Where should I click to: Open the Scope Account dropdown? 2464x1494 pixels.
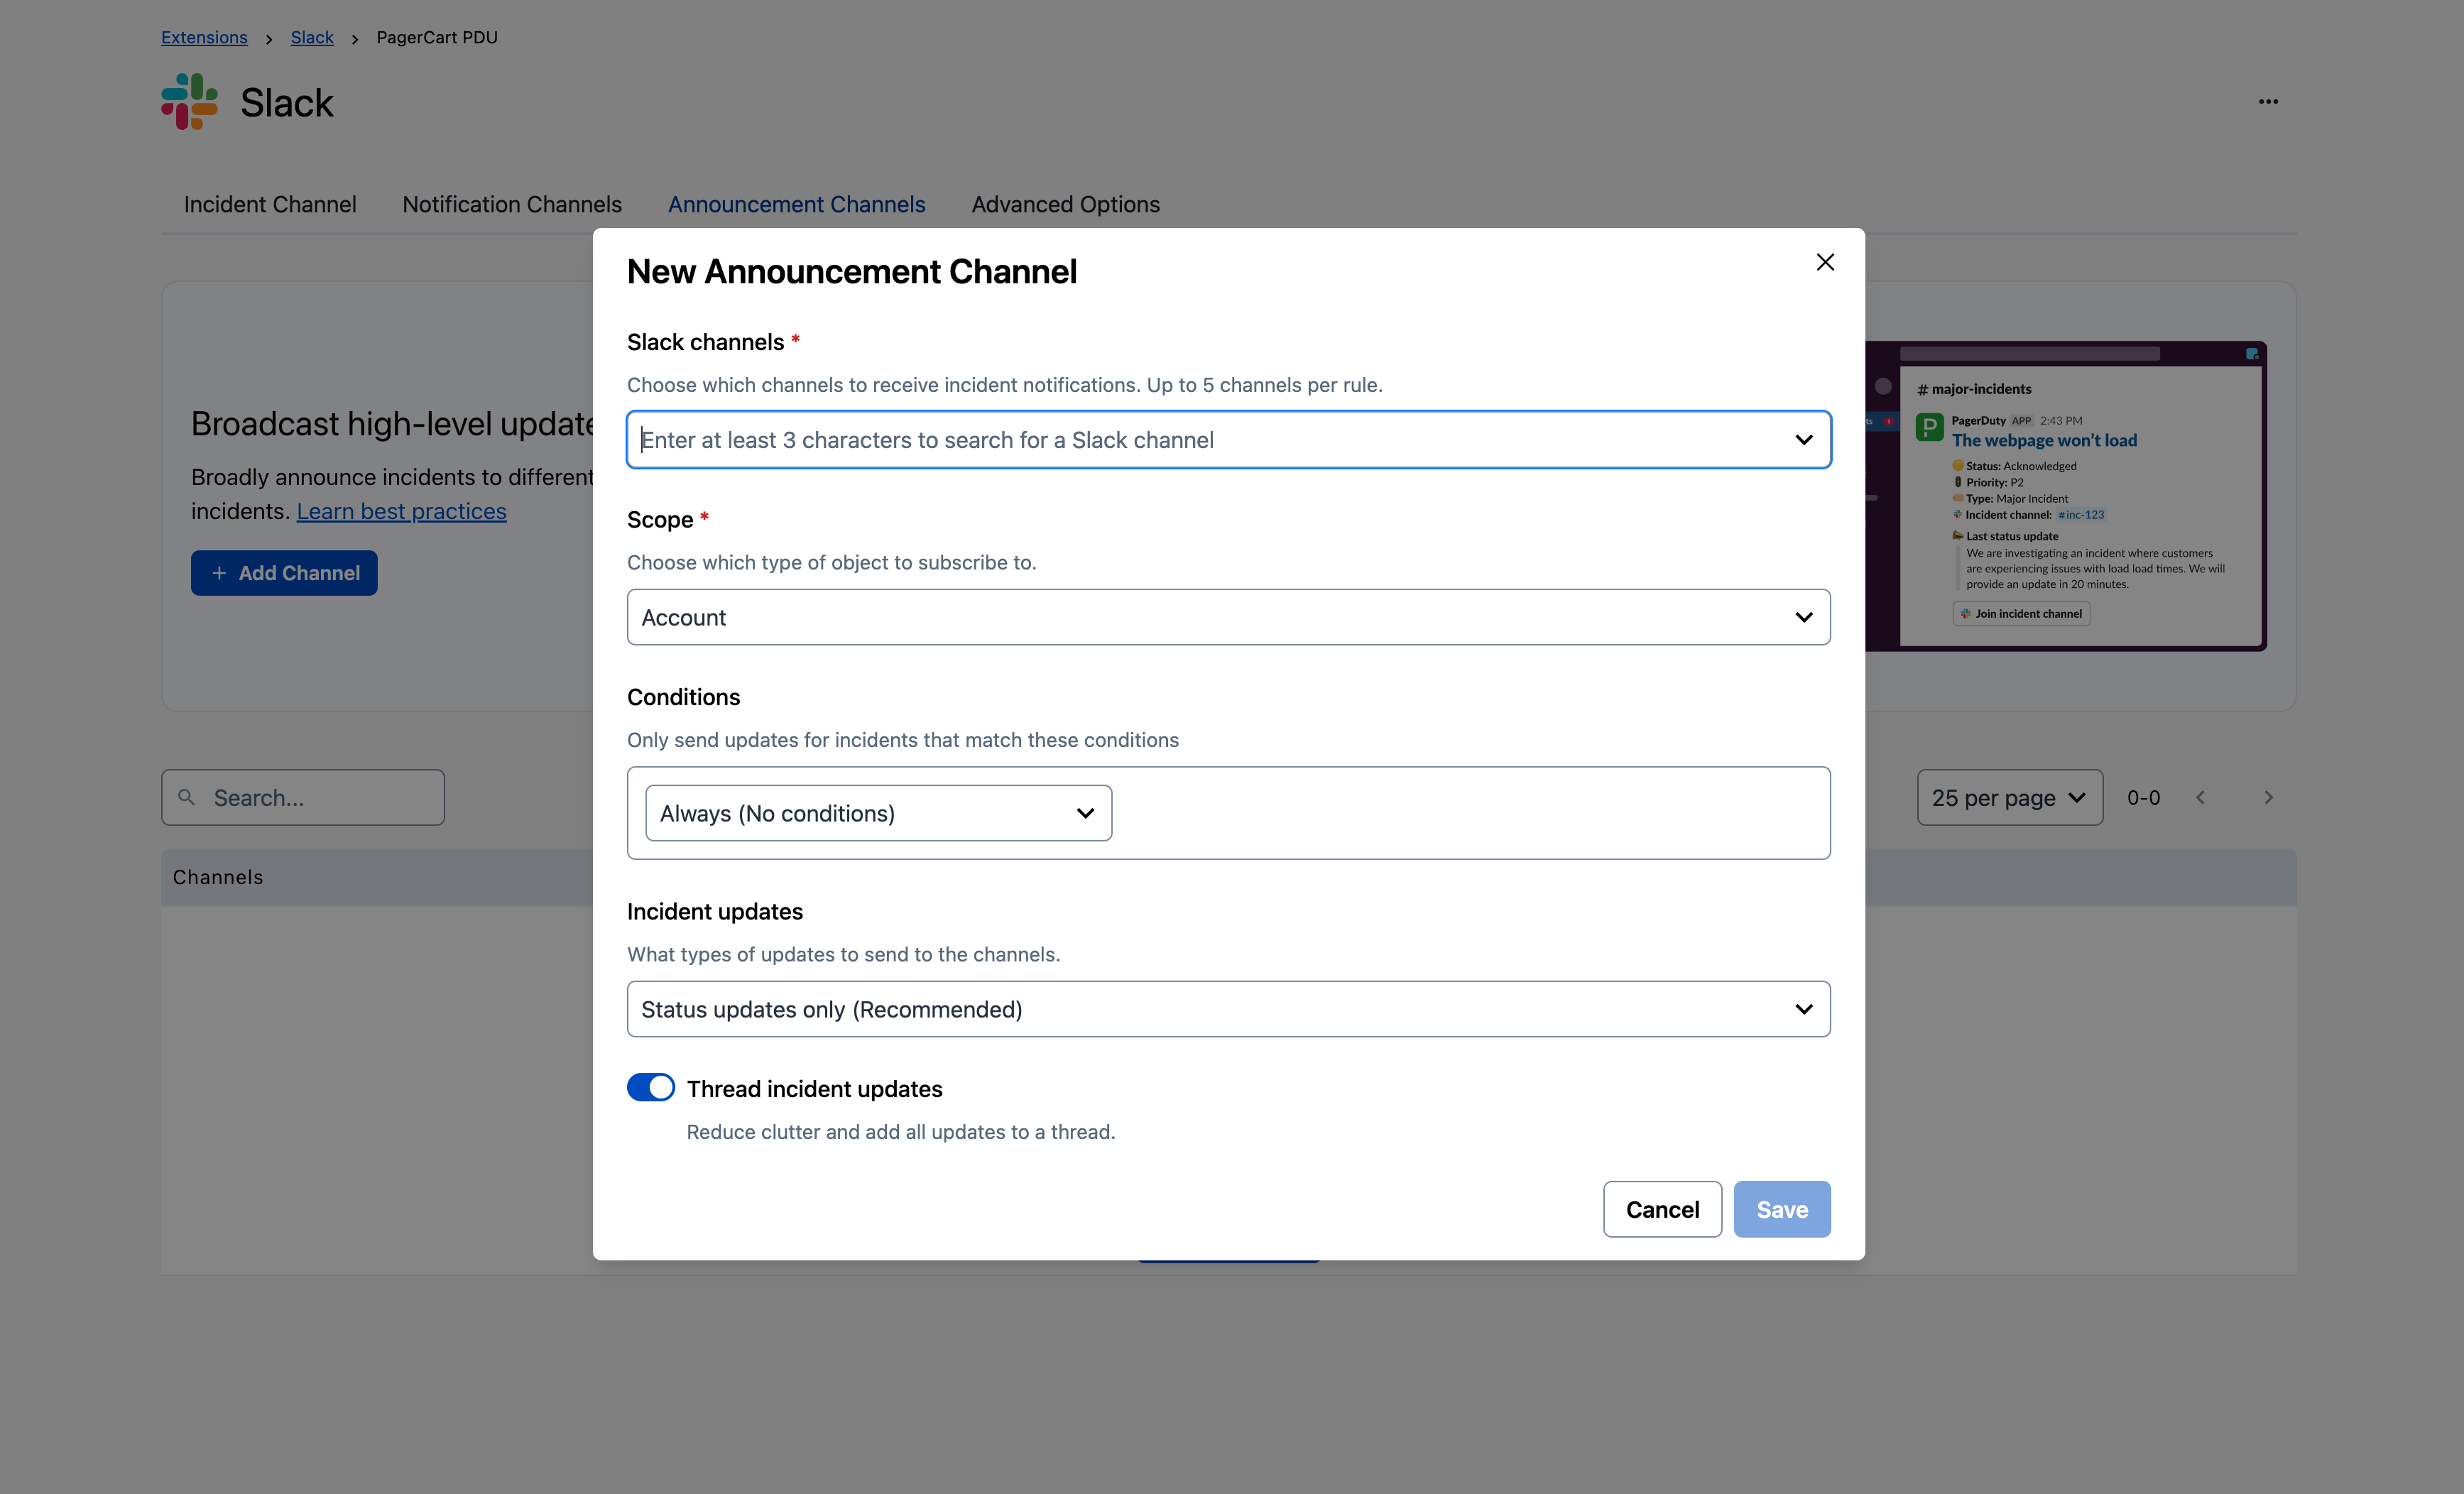[x=1228, y=617]
